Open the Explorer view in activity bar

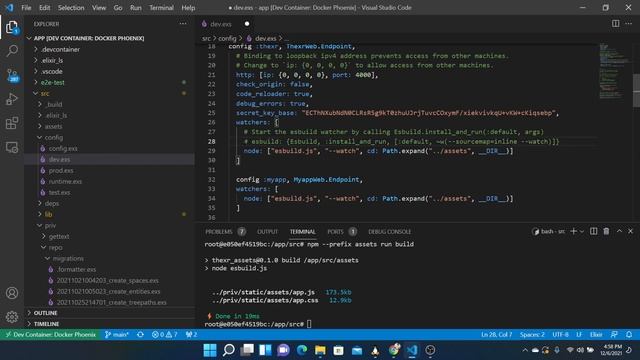(x=12, y=27)
